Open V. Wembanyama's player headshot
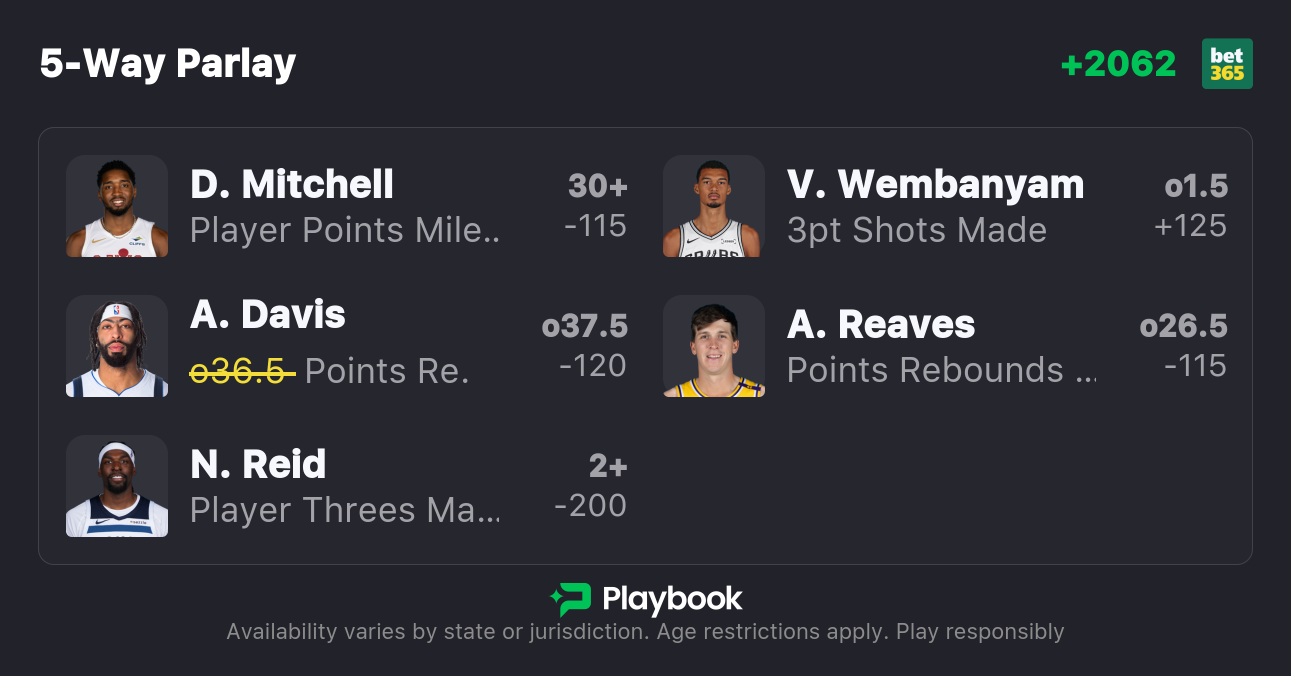The height and width of the screenshot is (676, 1291). click(714, 206)
